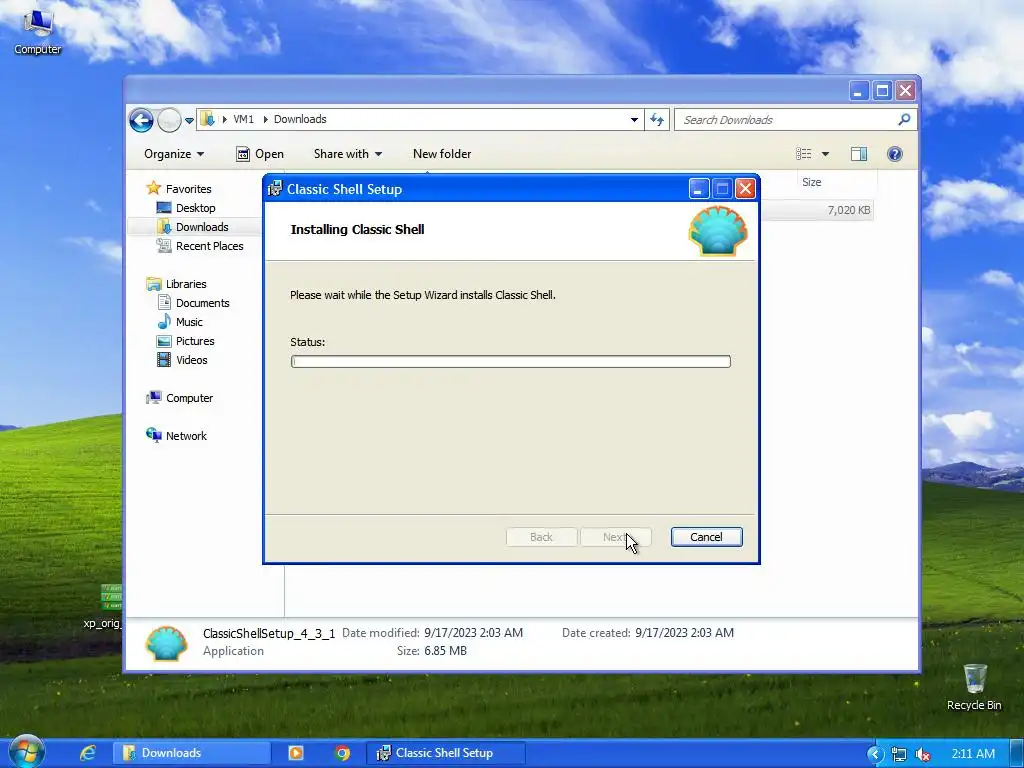Screen dimensions: 1024x768
Task: Click the Date modified value in details pane
Action: click(473, 633)
